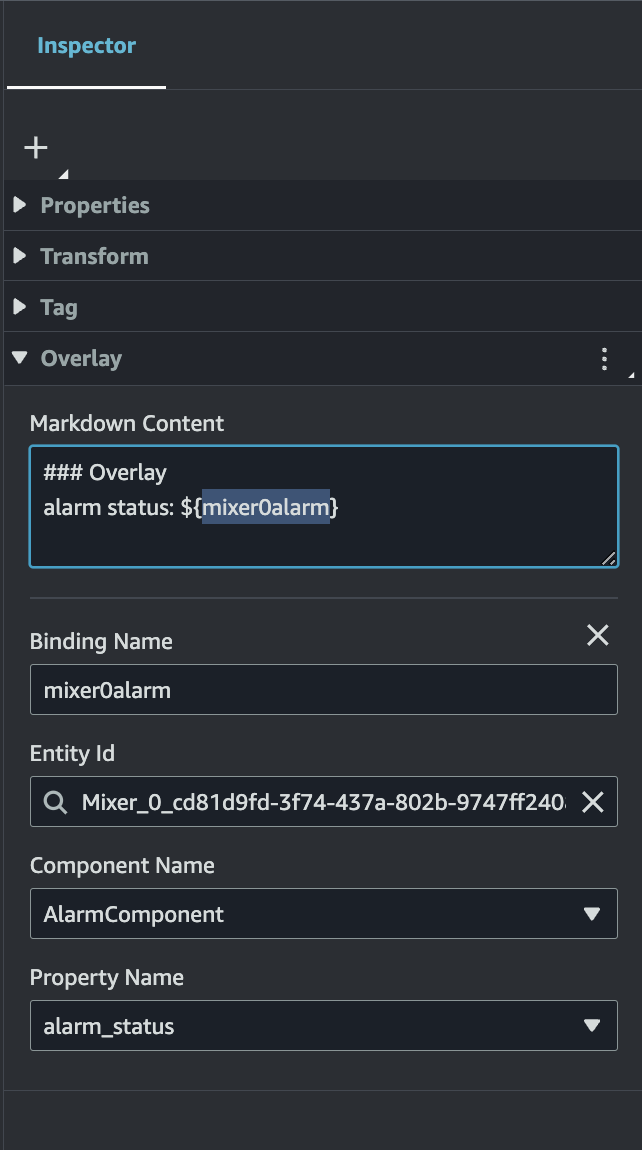Remove the Binding Name with the X icon
This screenshot has width=642, height=1150.
tap(597, 635)
